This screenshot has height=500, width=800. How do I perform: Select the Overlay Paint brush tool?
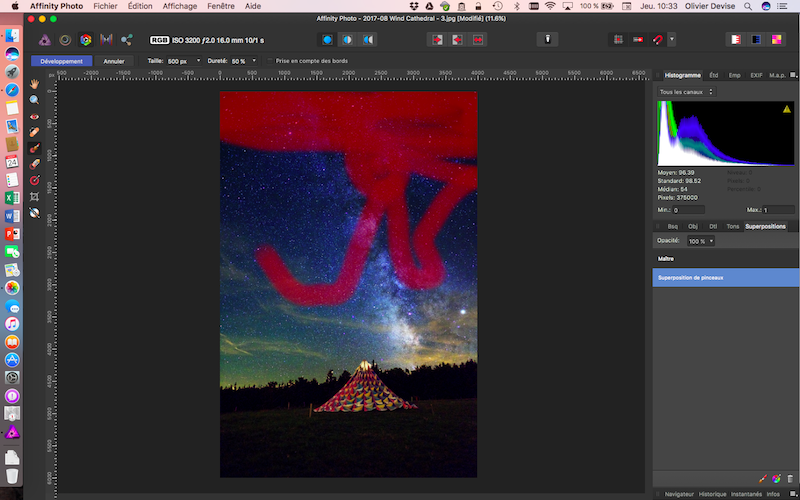(34, 148)
